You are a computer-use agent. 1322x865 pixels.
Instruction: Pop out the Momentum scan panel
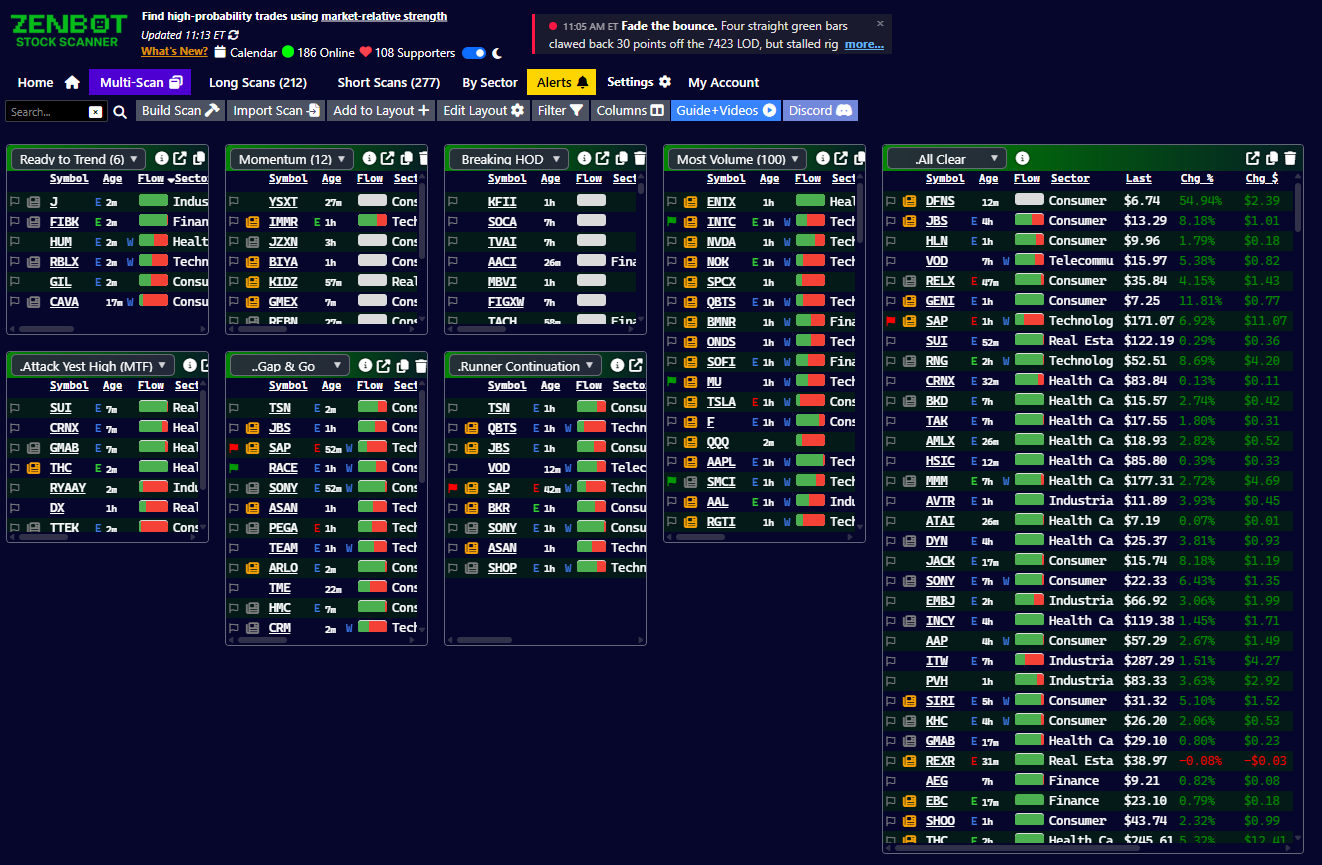tap(387, 158)
